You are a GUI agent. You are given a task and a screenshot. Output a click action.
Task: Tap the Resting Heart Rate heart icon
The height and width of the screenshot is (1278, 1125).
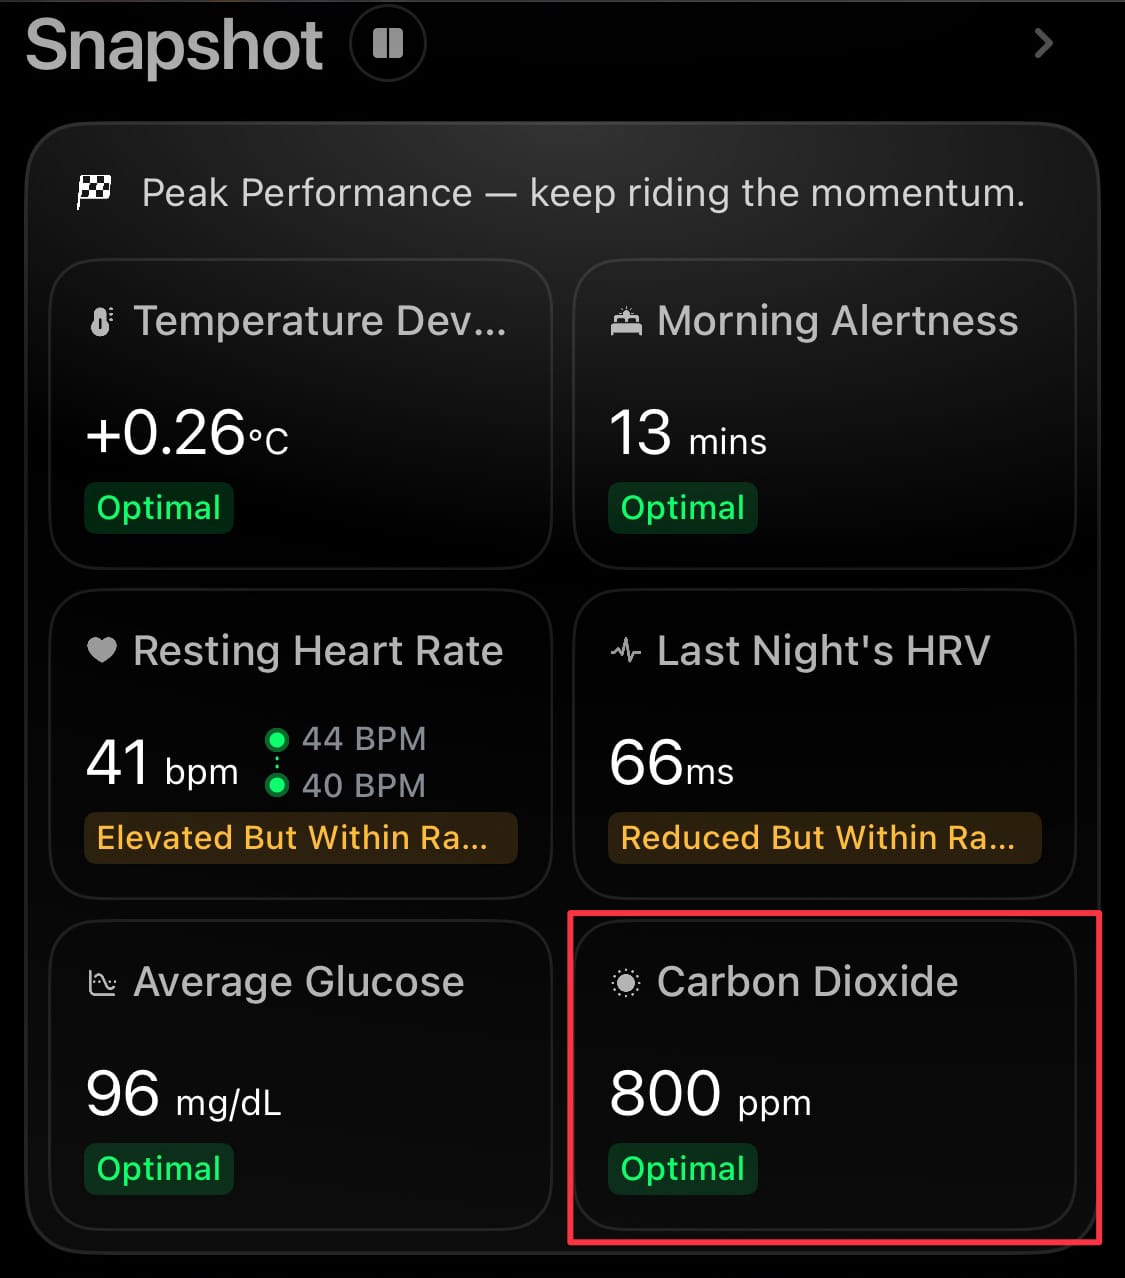pos(102,651)
